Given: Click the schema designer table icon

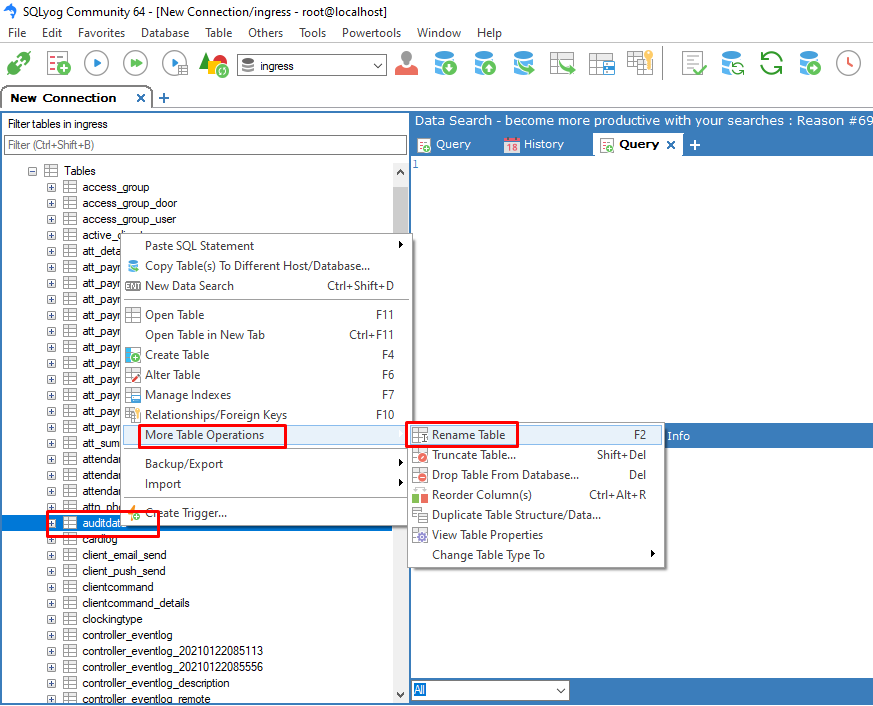Looking at the screenshot, I should (601, 63).
